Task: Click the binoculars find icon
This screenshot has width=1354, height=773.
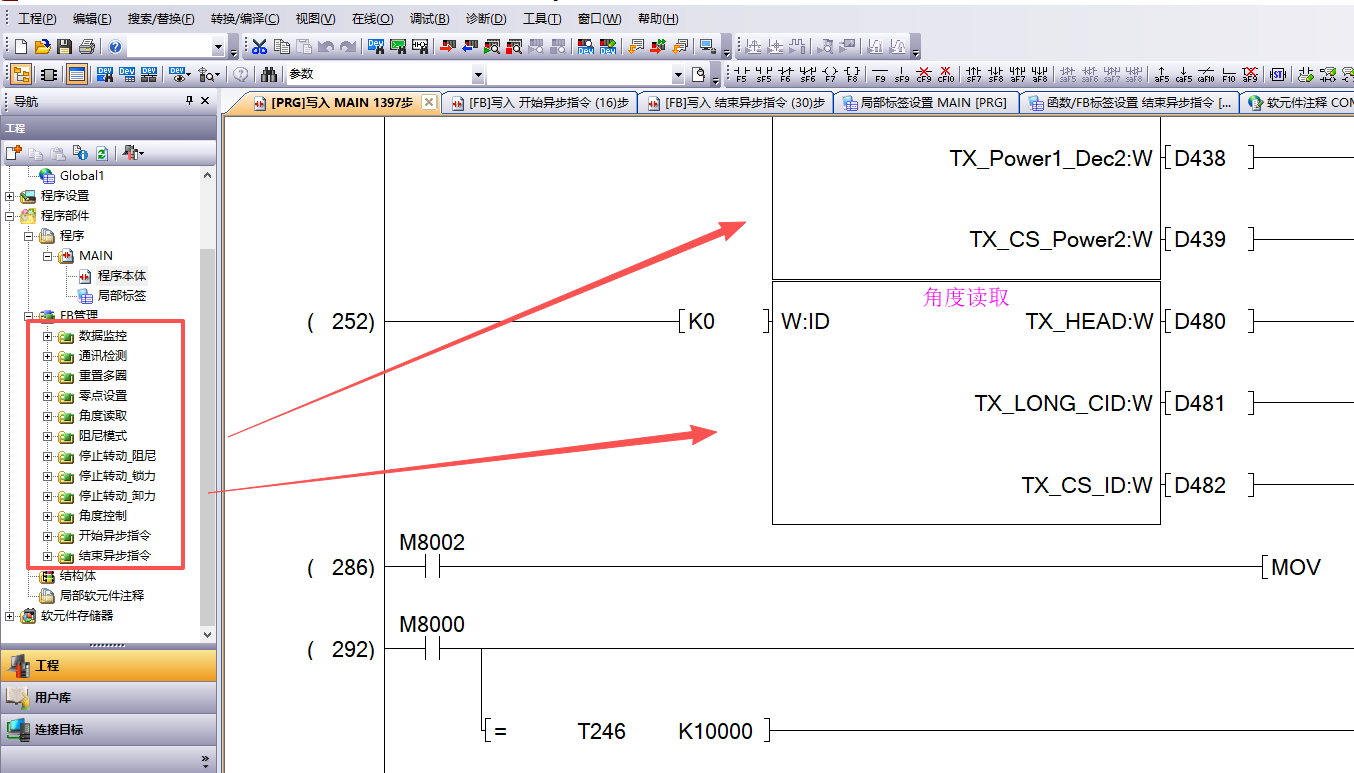Action: [268, 75]
